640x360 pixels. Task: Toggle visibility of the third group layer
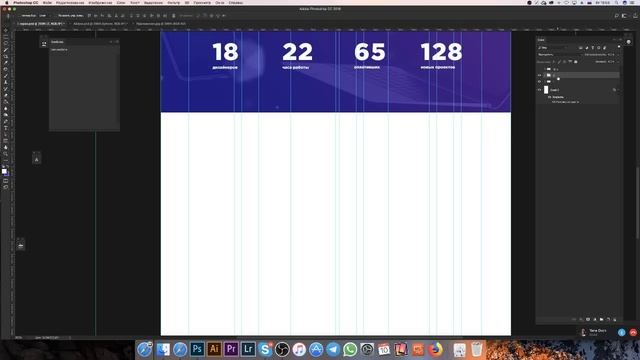pos(539,82)
